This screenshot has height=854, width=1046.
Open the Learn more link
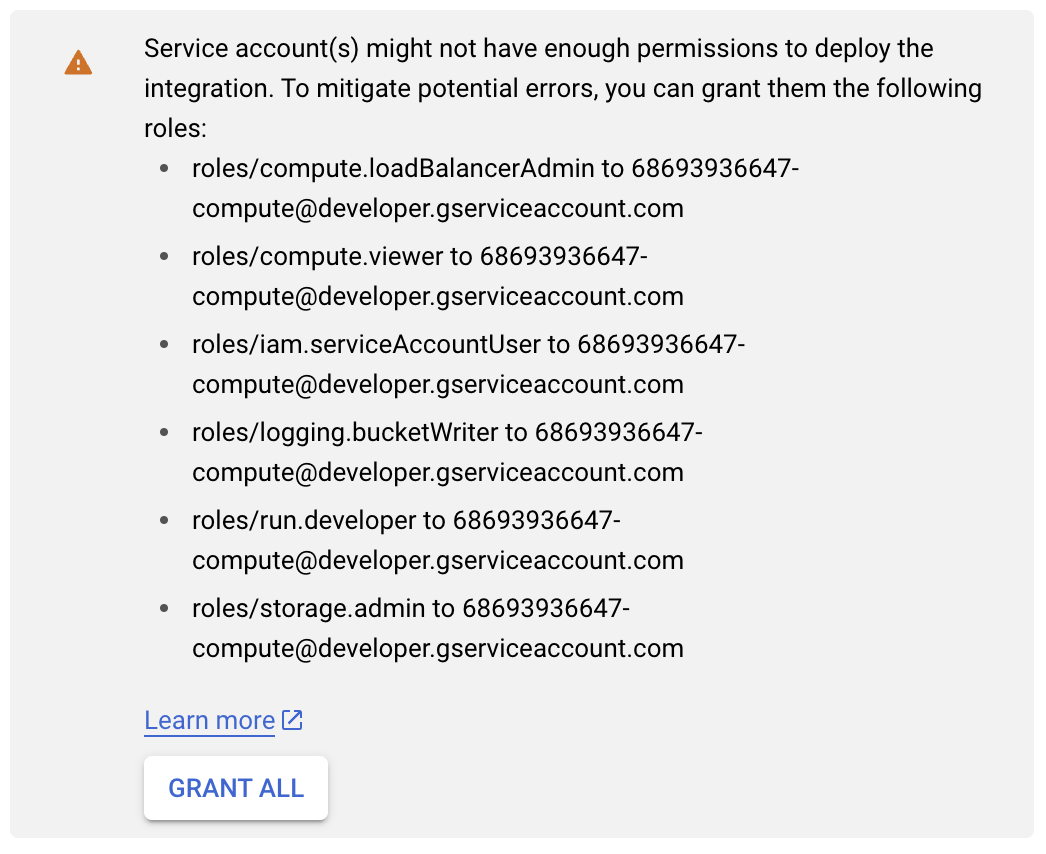[209, 720]
